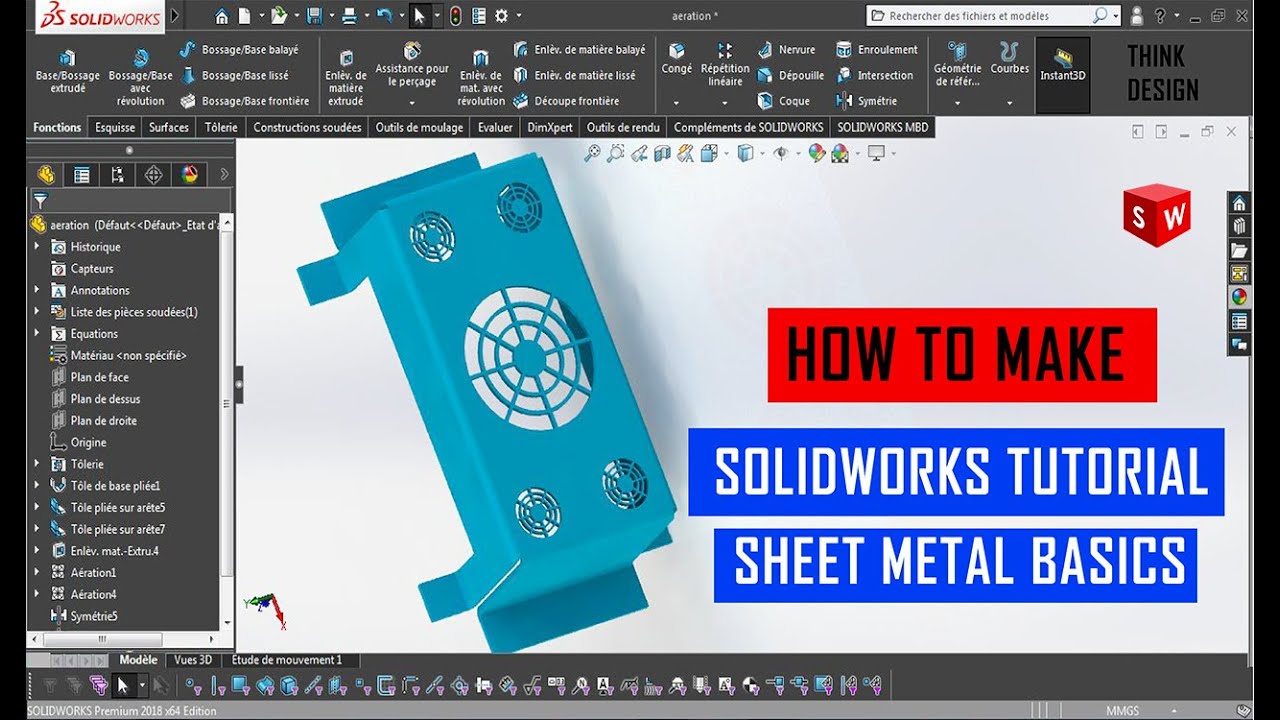The height and width of the screenshot is (720, 1280).
Task: Open the Outils de moulage tab
Action: [419, 127]
